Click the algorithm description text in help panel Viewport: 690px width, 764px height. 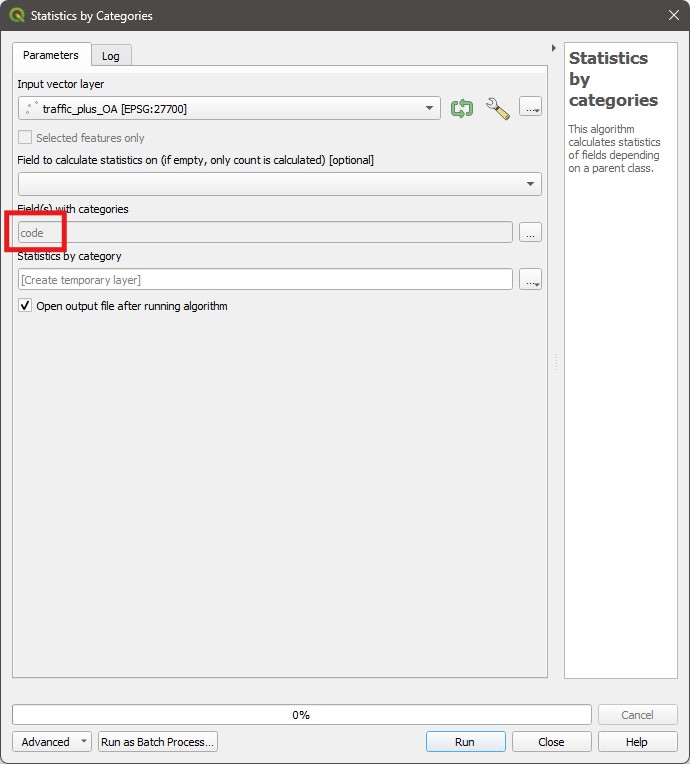tap(614, 149)
